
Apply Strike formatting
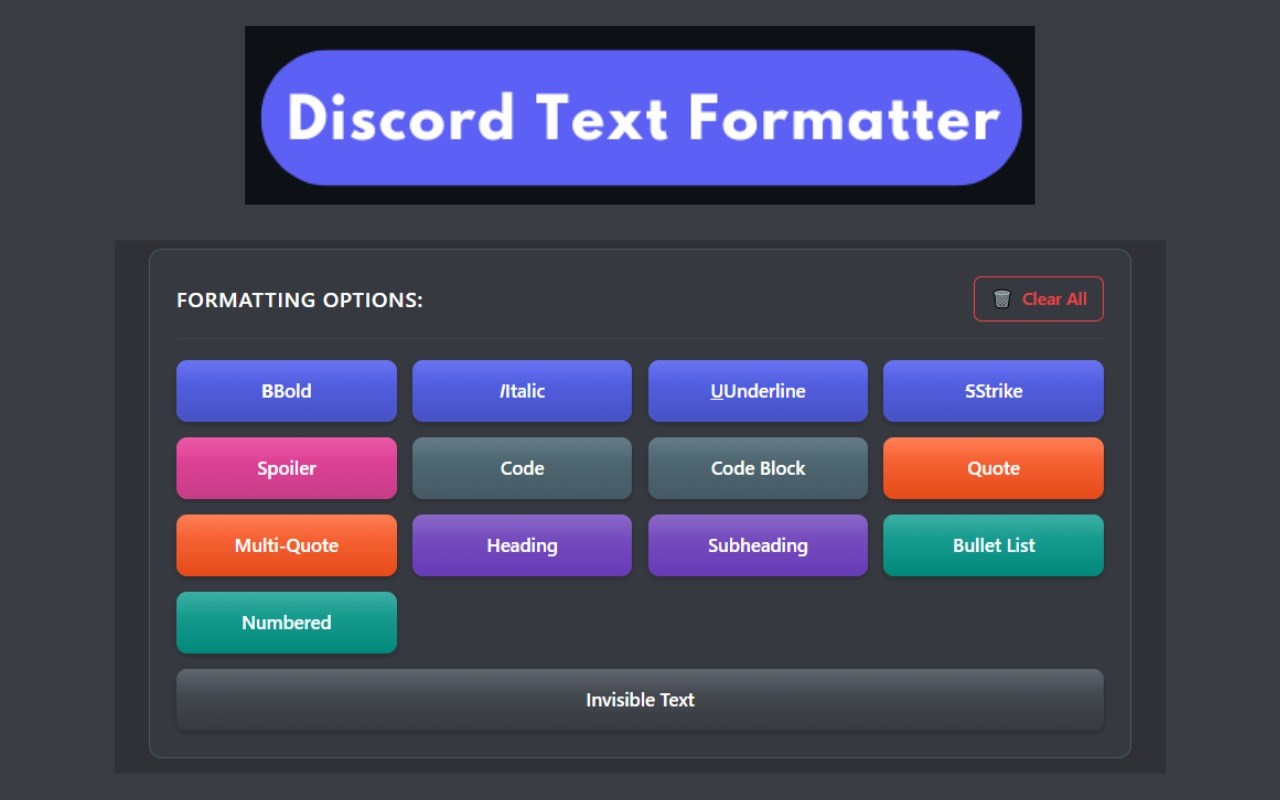click(994, 391)
